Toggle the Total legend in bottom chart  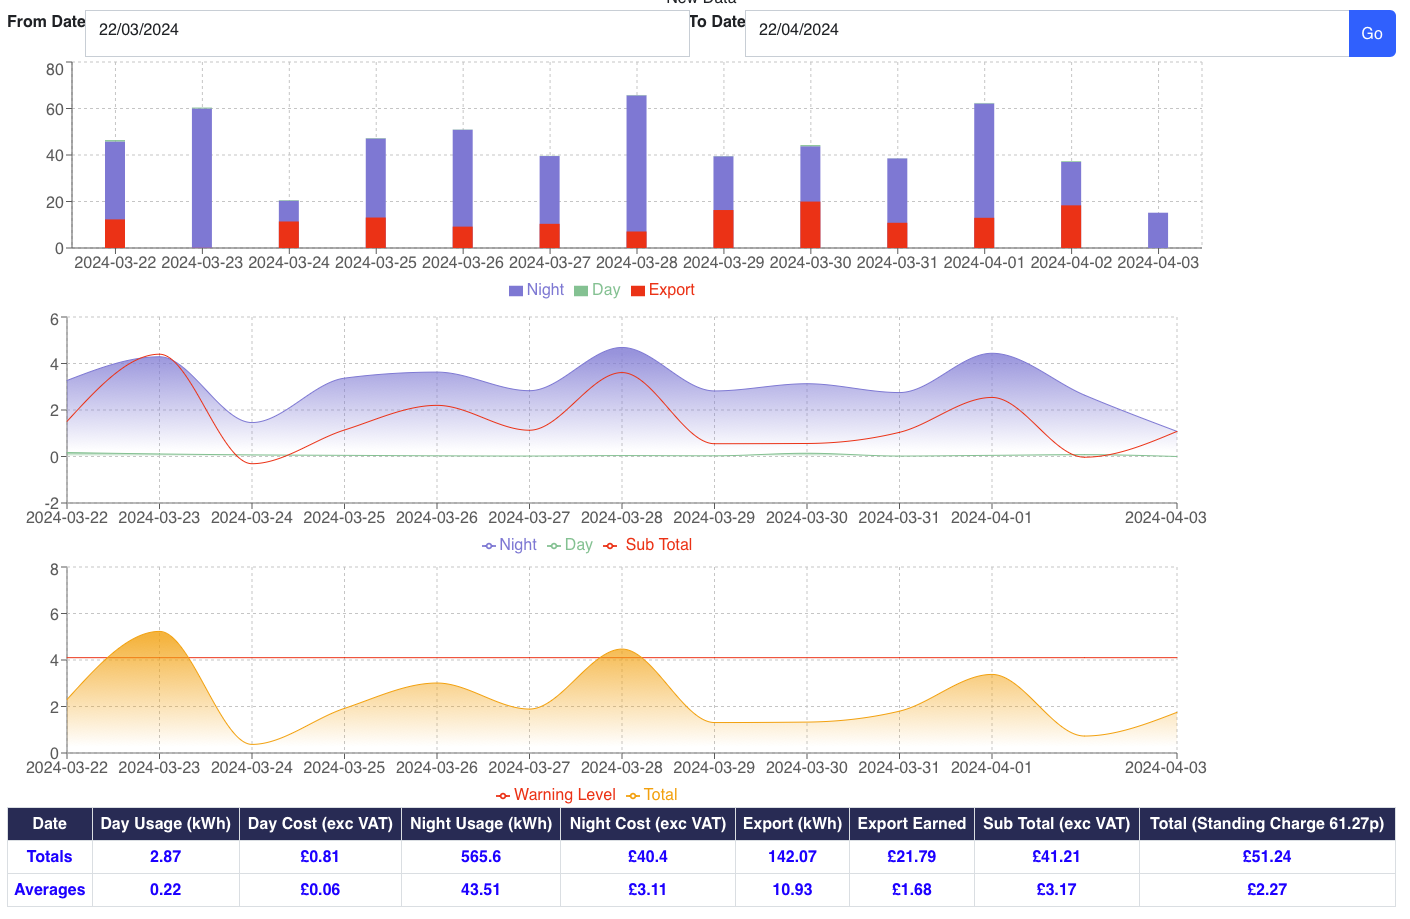pyautogui.click(x=652, y=795)
